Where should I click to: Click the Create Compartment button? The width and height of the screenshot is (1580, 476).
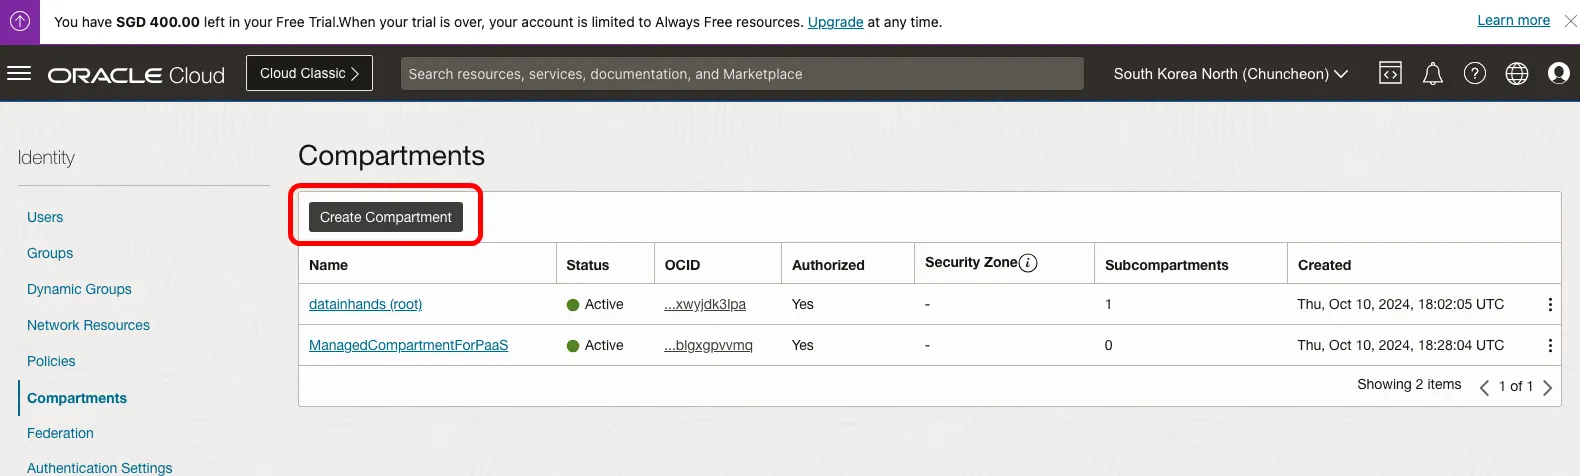pyautogui.click(x=386, y=217)
